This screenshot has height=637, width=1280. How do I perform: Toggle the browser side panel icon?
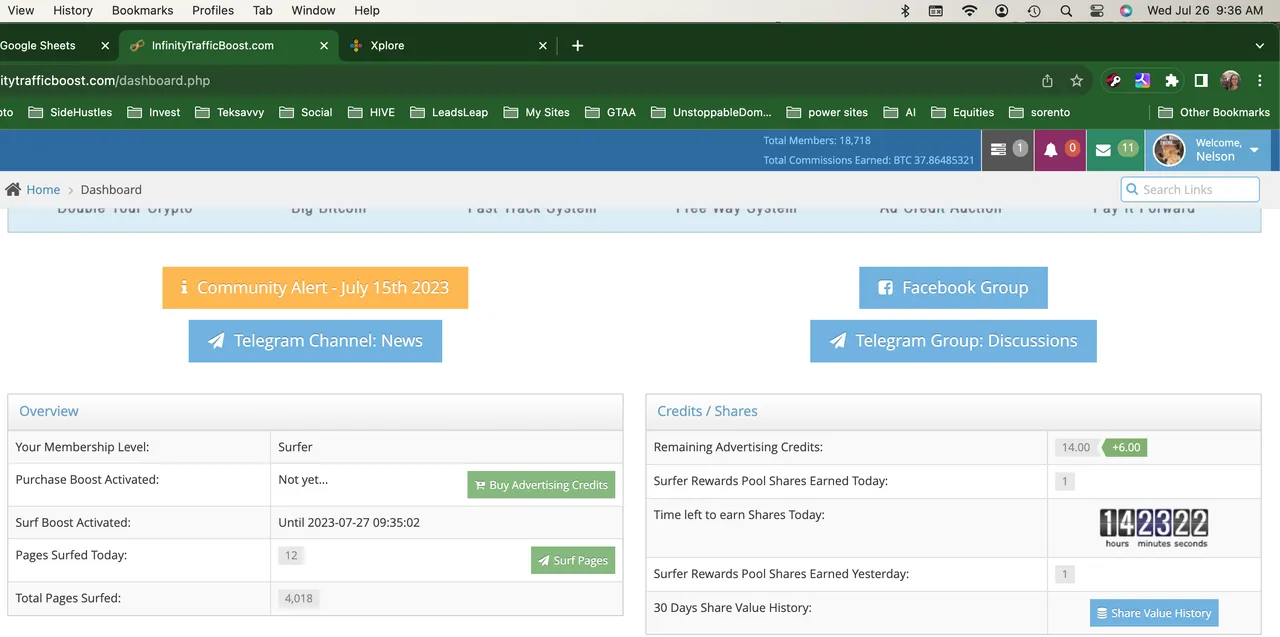pos(1201,80)
